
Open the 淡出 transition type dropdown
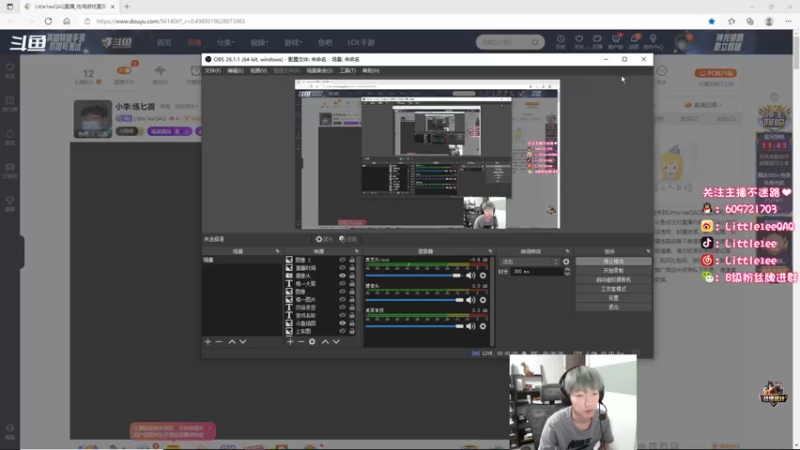[530, 262]
